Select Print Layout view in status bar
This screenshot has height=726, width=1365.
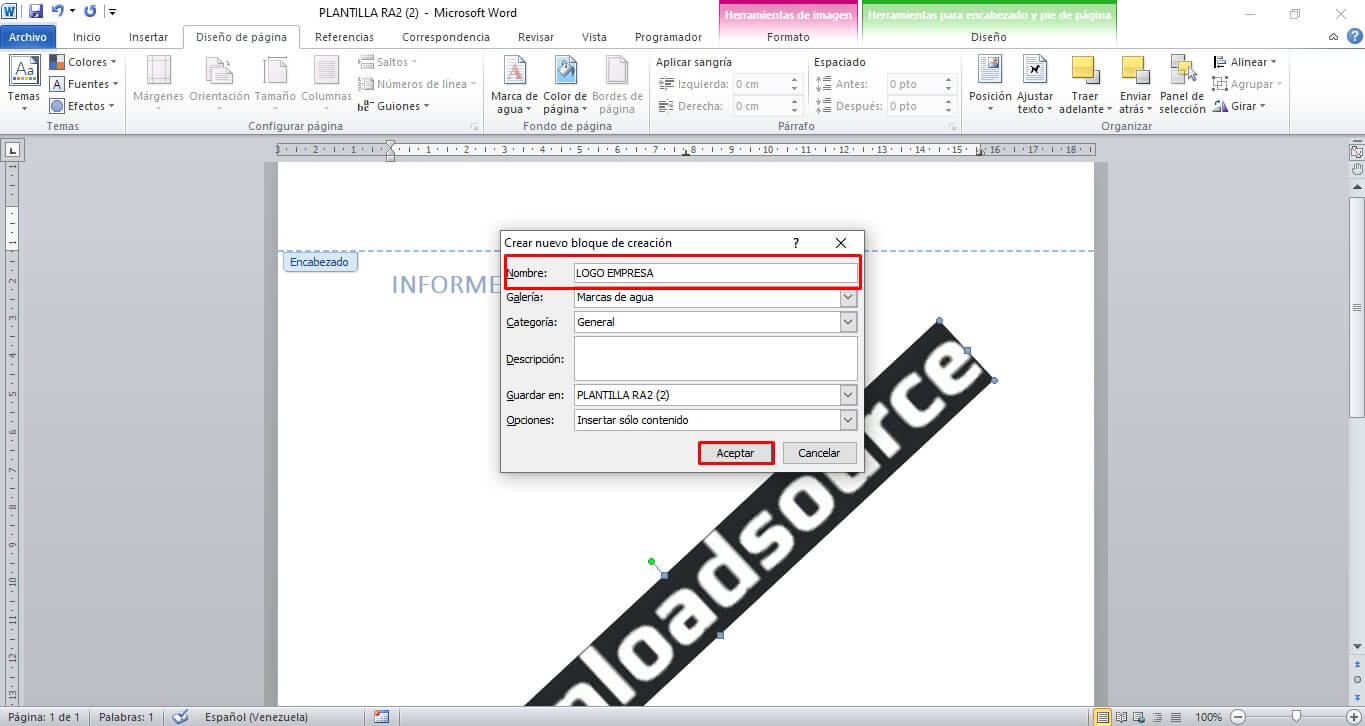1102,717
